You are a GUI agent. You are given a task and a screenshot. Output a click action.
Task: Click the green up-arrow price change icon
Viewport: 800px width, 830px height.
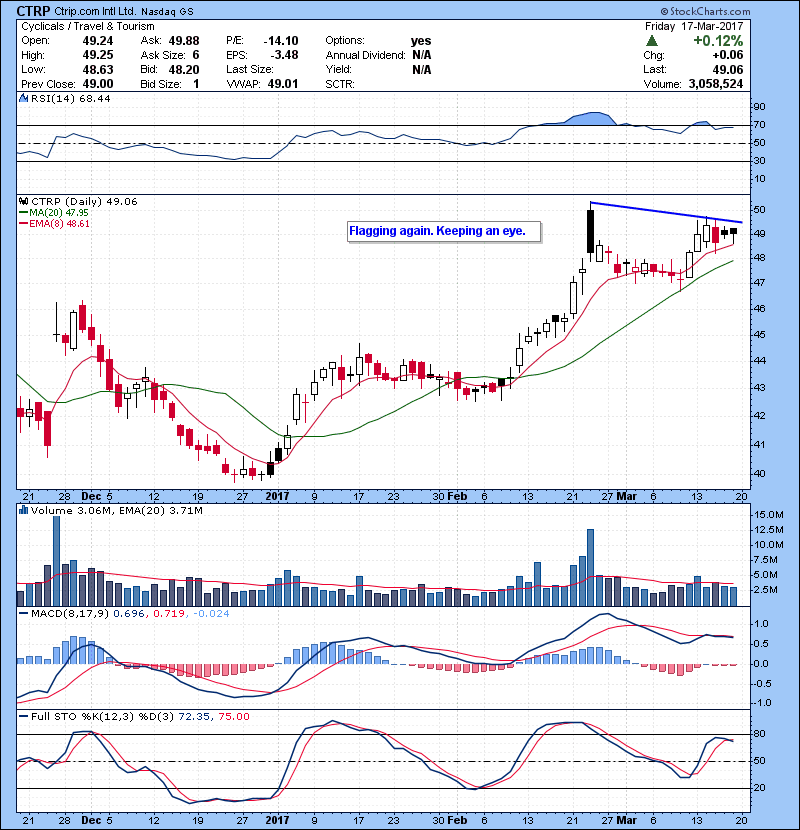point(651,40)
